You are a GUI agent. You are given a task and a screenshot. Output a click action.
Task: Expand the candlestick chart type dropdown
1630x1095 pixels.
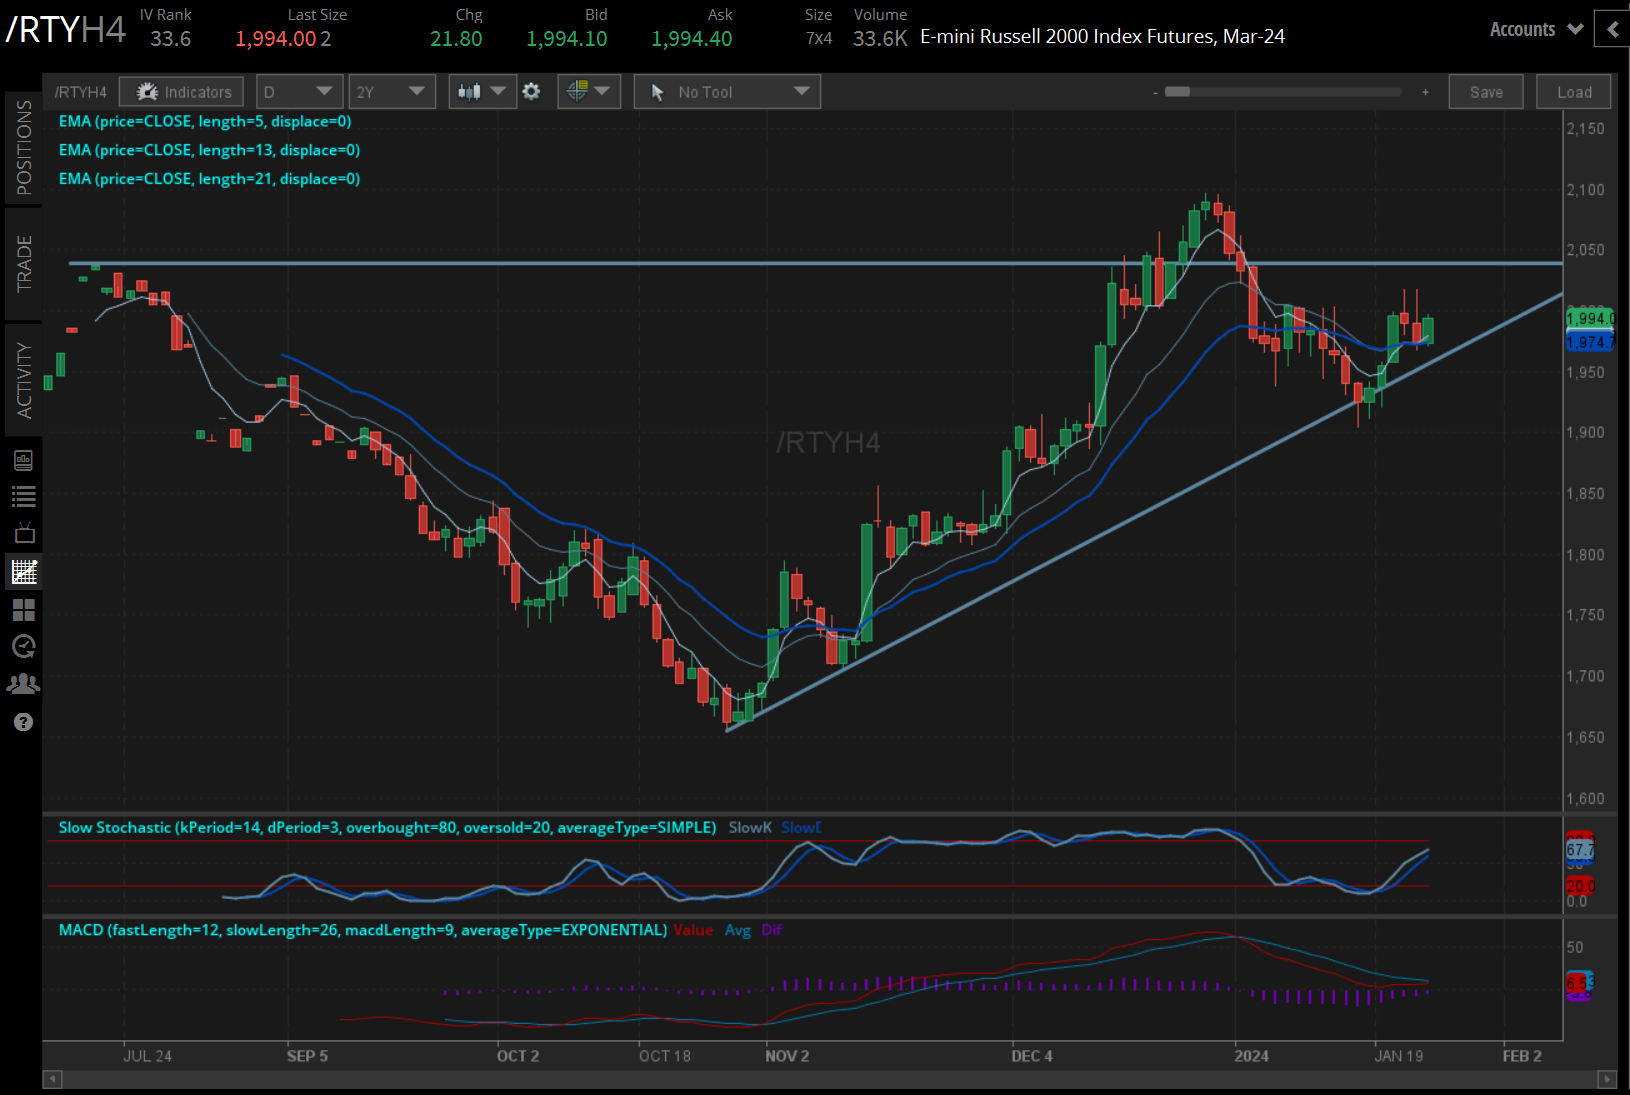click(482, 92)
